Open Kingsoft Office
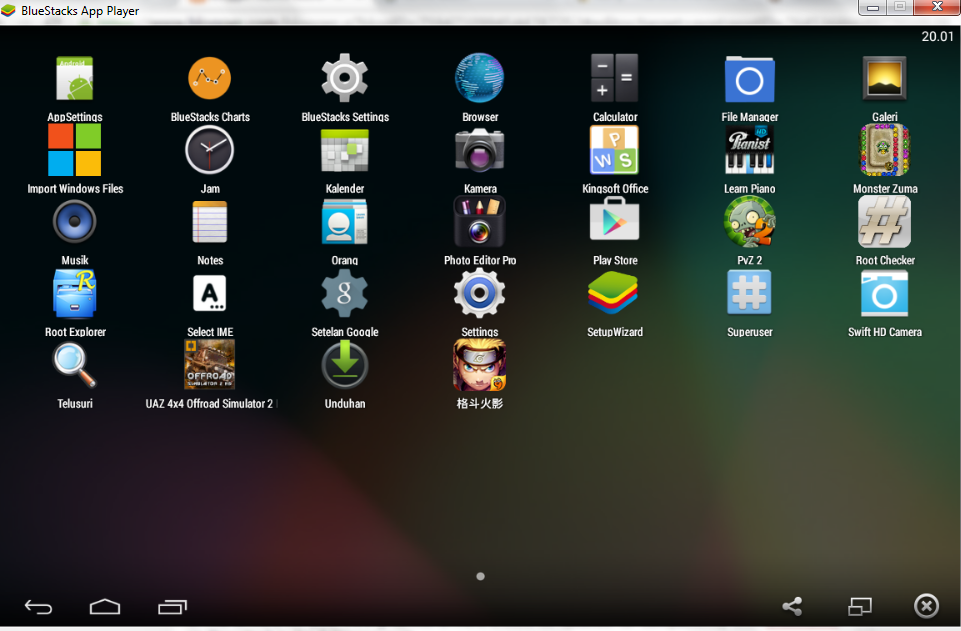 [x=614, y=150]
